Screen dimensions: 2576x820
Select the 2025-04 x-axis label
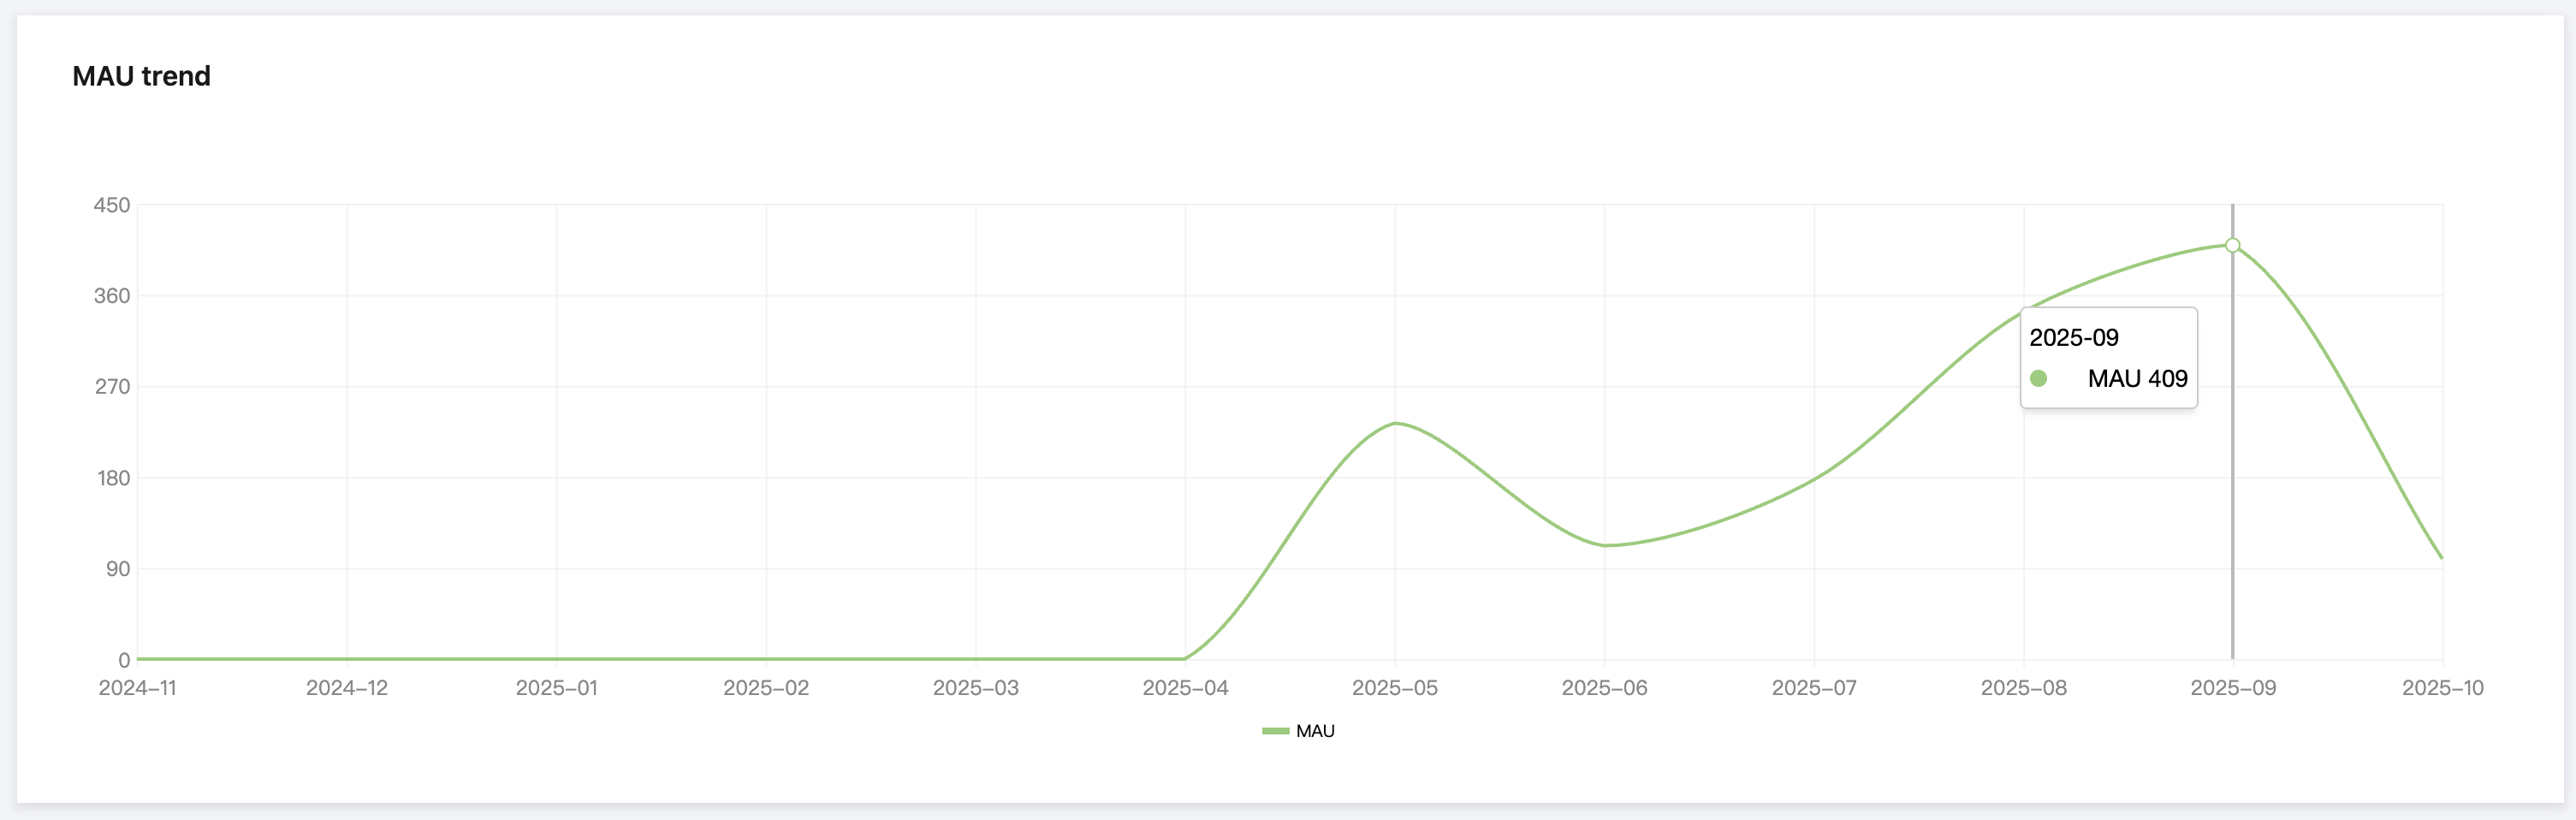tap(1185, 688)
